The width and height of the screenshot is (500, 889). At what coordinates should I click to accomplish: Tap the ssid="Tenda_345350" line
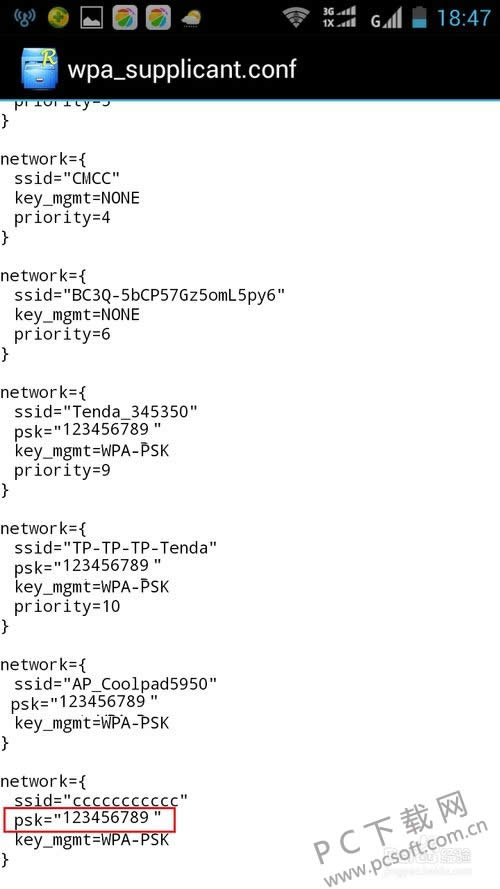point(106,412)
